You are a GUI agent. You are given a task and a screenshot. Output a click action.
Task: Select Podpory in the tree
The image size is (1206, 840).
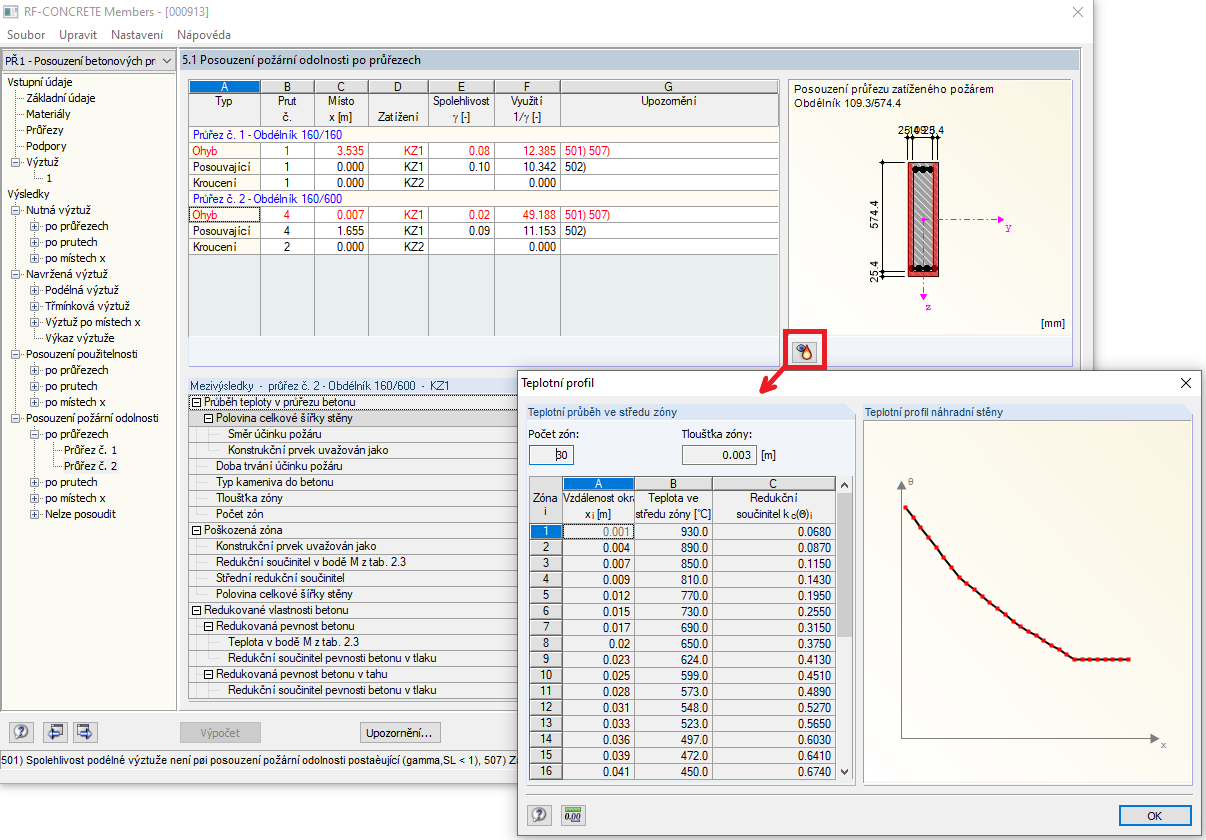click(x=46, y=146)
